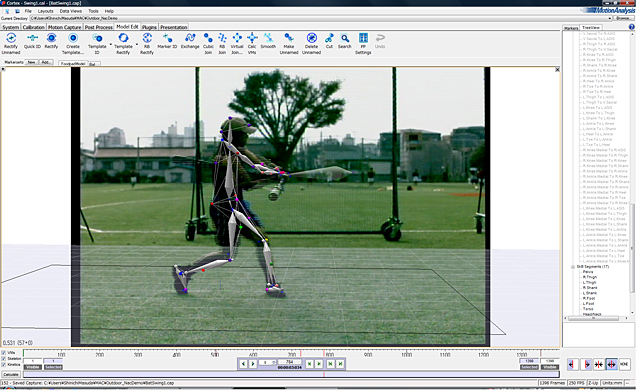Toggle the Skeleton checkbox
641x392 pixels.
[4, 358]
